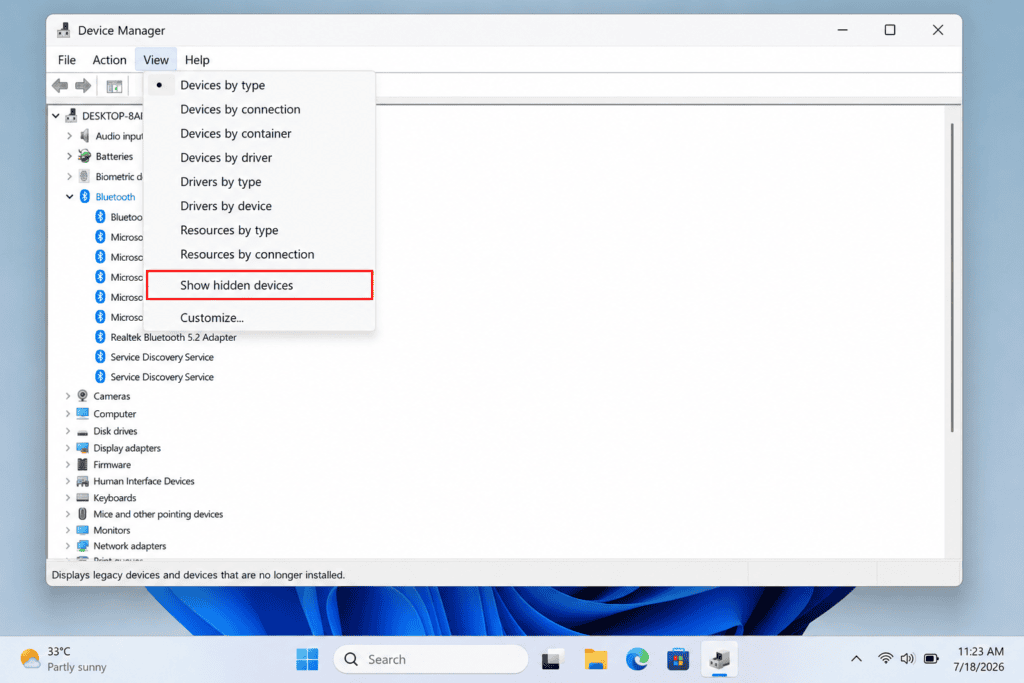This screenshot has width=1024, height=683.
Task: Expand the Disk drives category
Action: pyautogui.click(x=68, y=431)
